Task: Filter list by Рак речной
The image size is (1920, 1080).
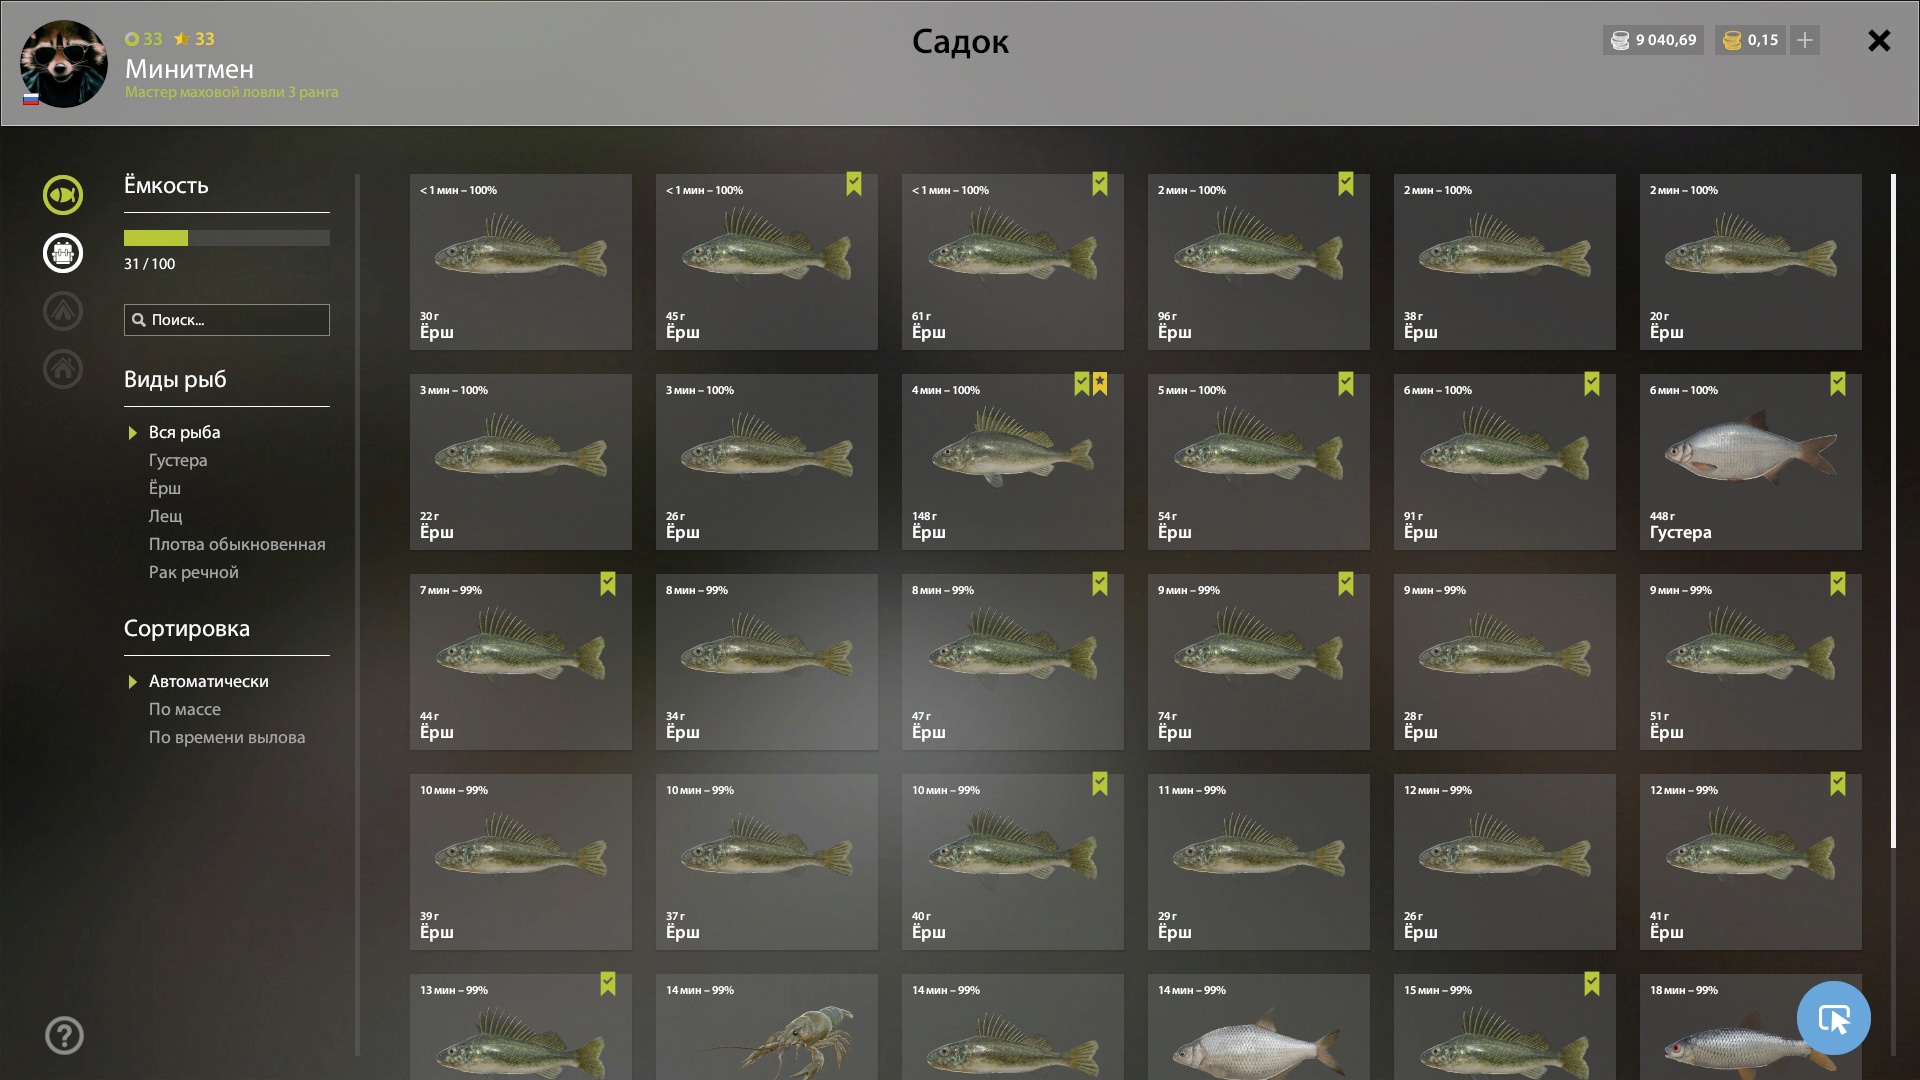Action: point(194,572)
